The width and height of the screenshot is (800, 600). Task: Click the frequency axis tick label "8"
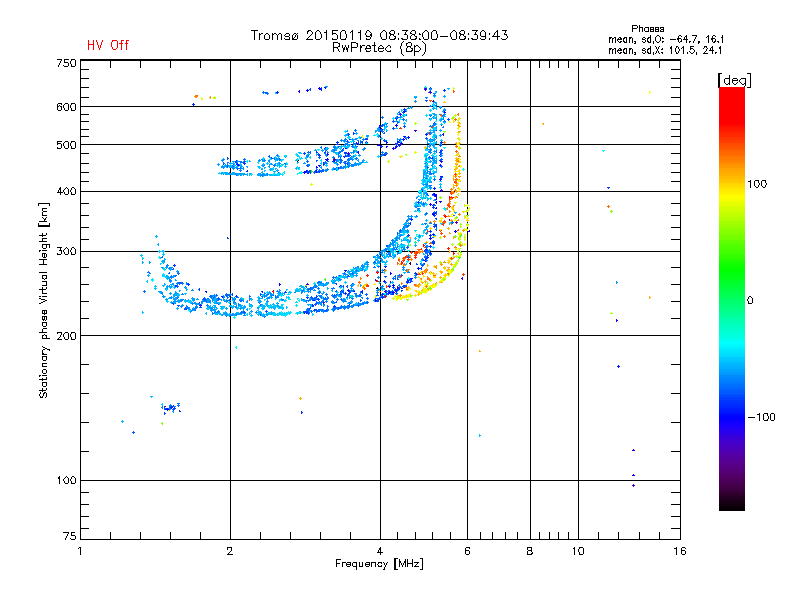pos(530,551)
